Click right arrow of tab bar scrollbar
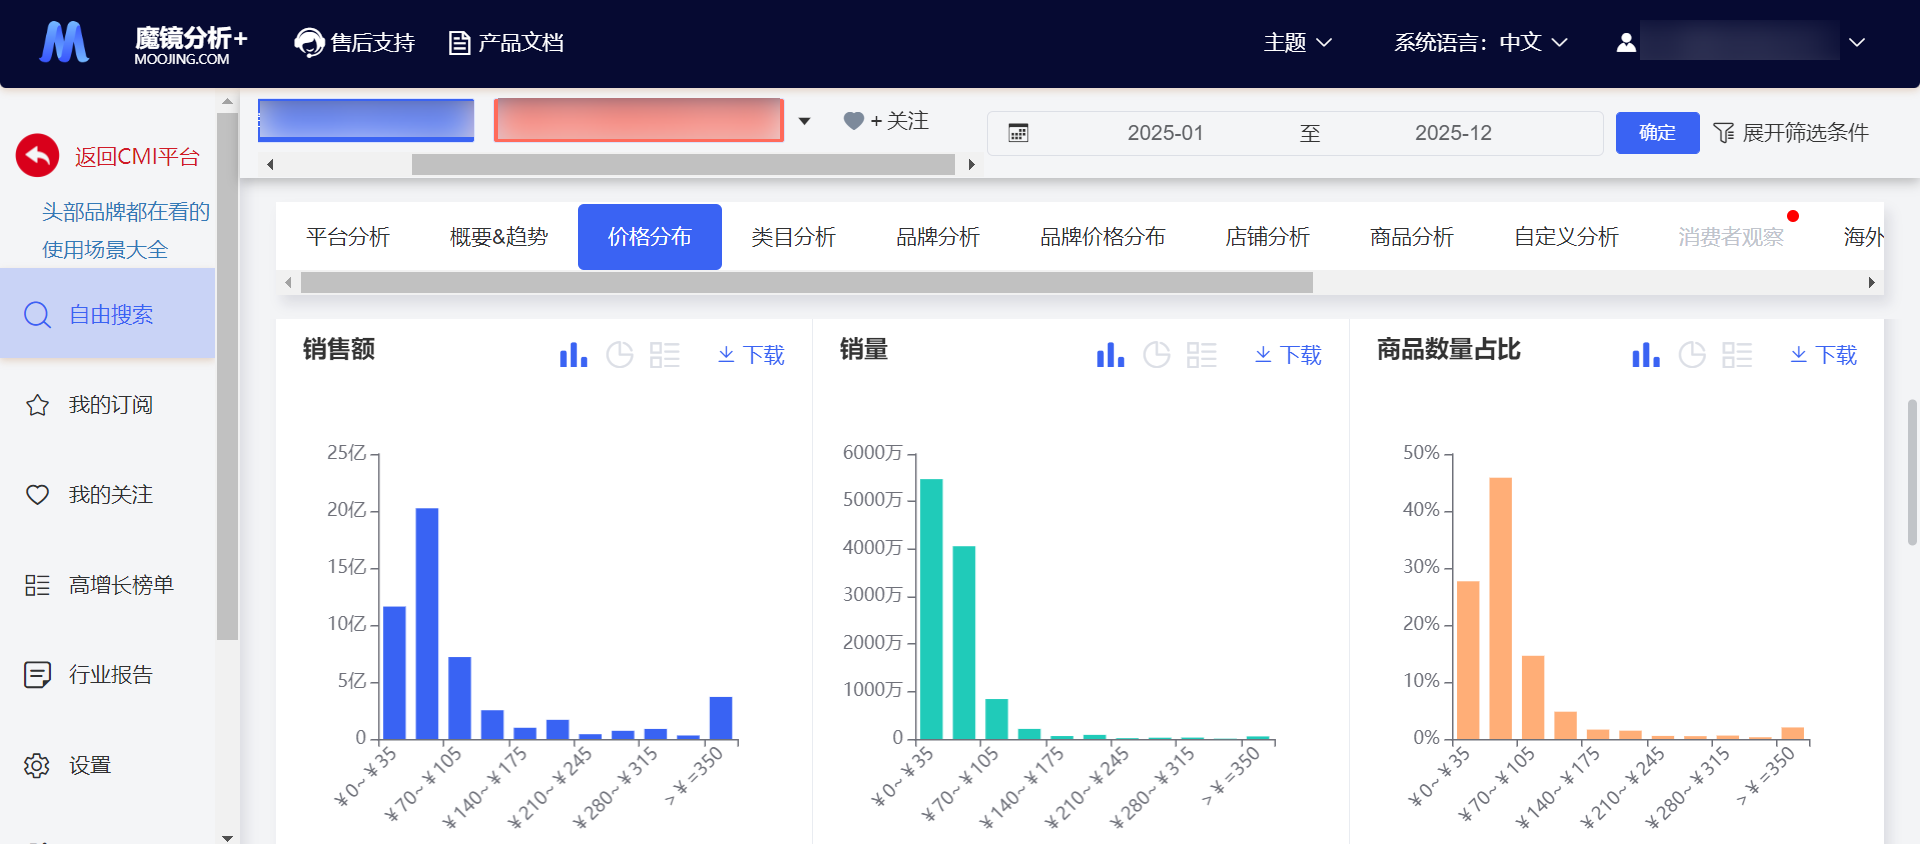 click(1871, 283)
